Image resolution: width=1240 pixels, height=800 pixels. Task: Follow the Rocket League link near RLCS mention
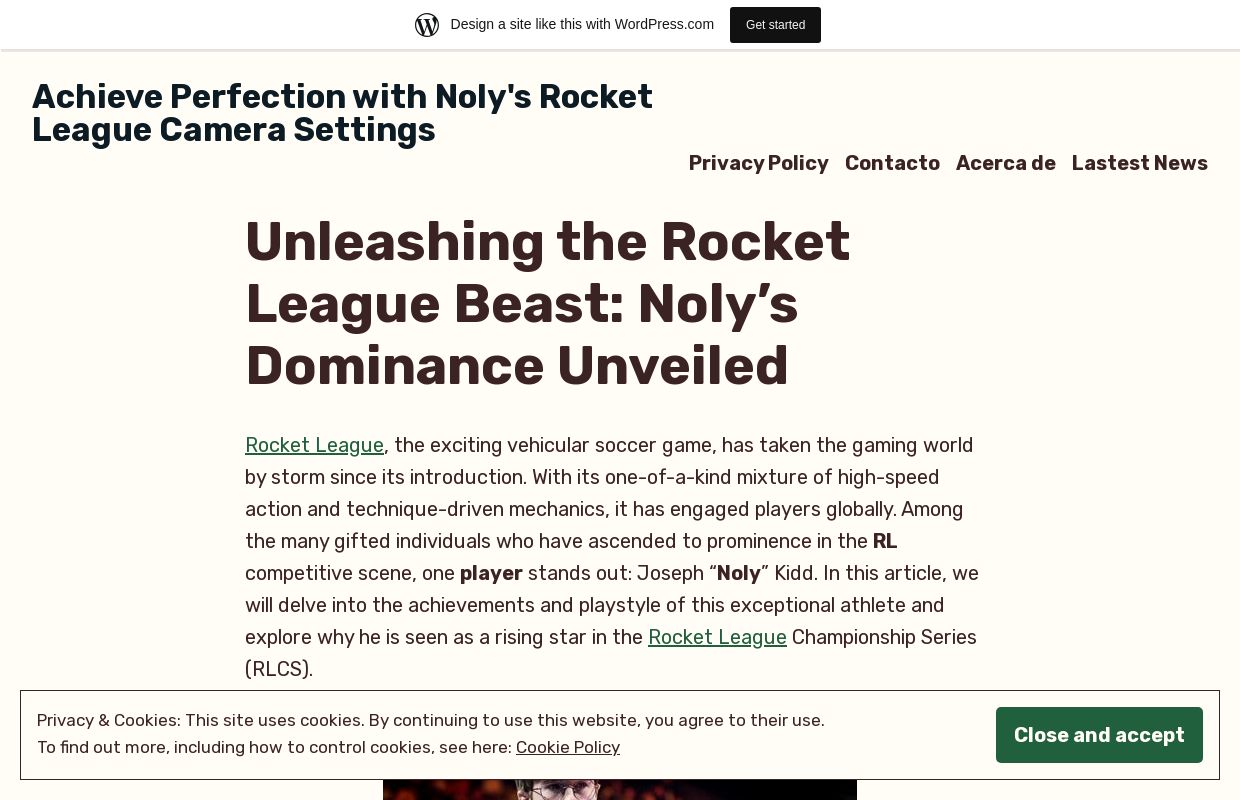pyautogui.click(x=717, y=637)
